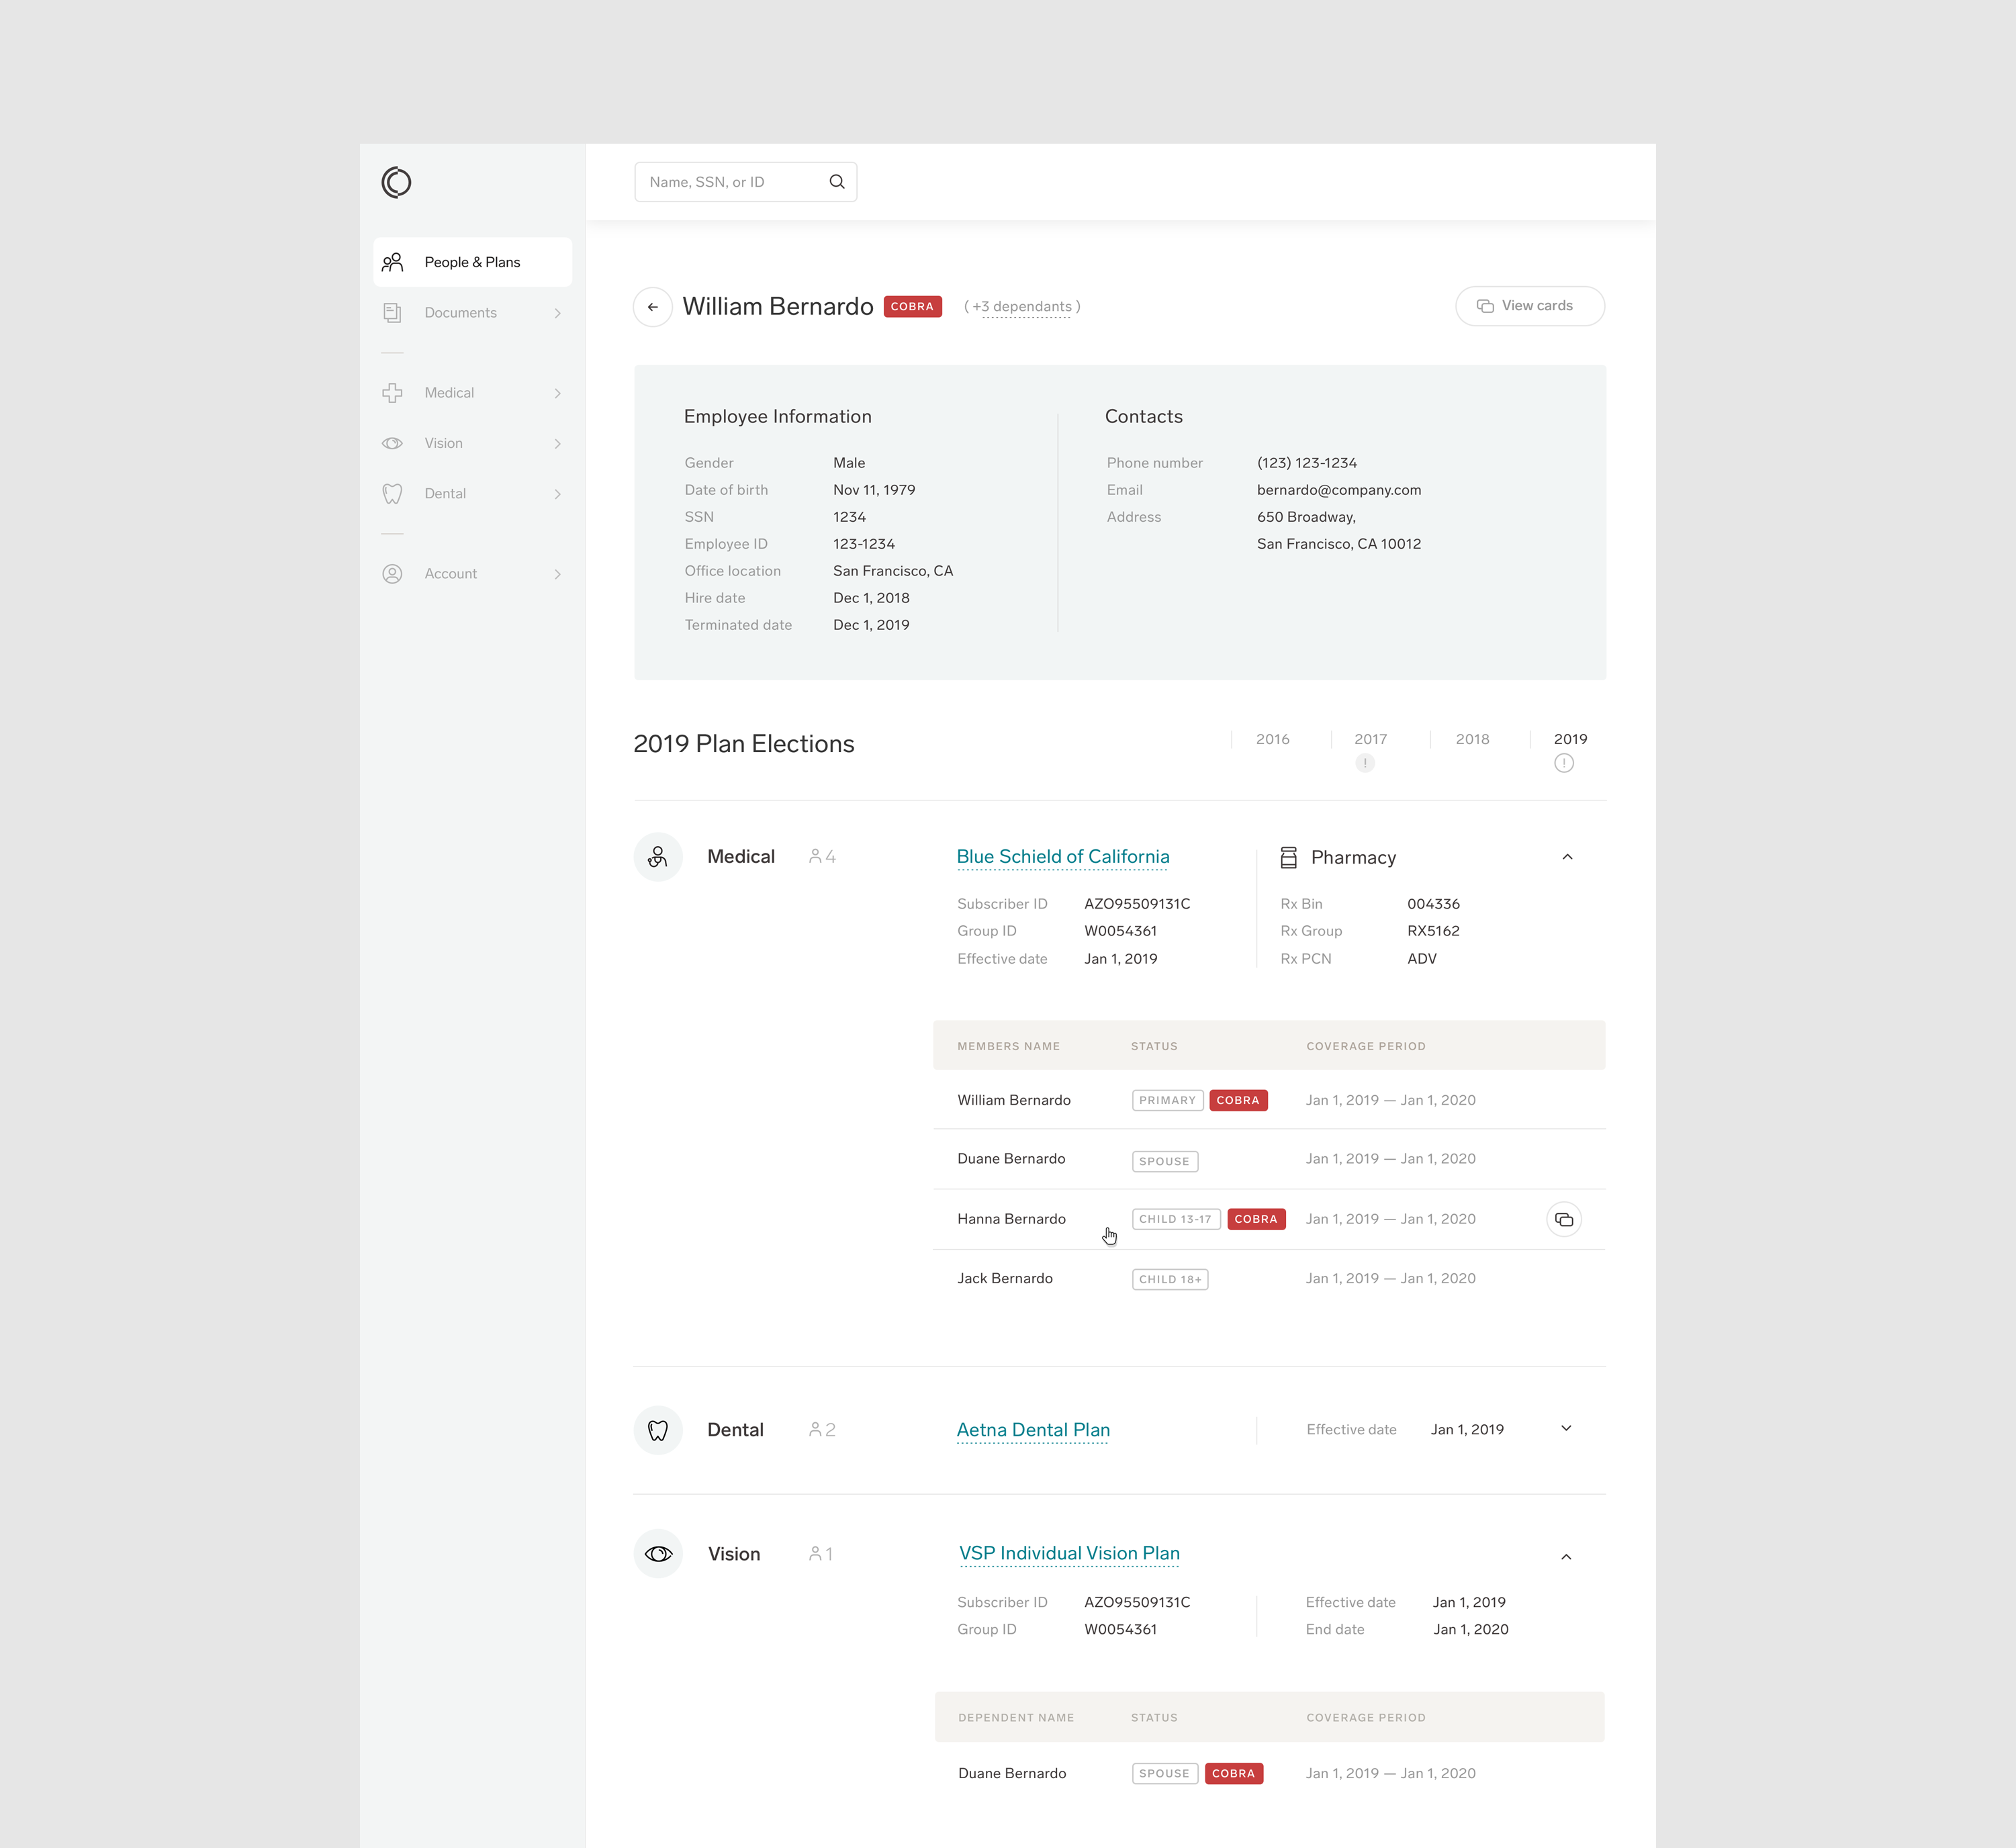This screenshot has width=2016, height=1848.
Task: Click the back arrow beside William Bernardo
Action: pyautogui.click(x=652, y=307)
